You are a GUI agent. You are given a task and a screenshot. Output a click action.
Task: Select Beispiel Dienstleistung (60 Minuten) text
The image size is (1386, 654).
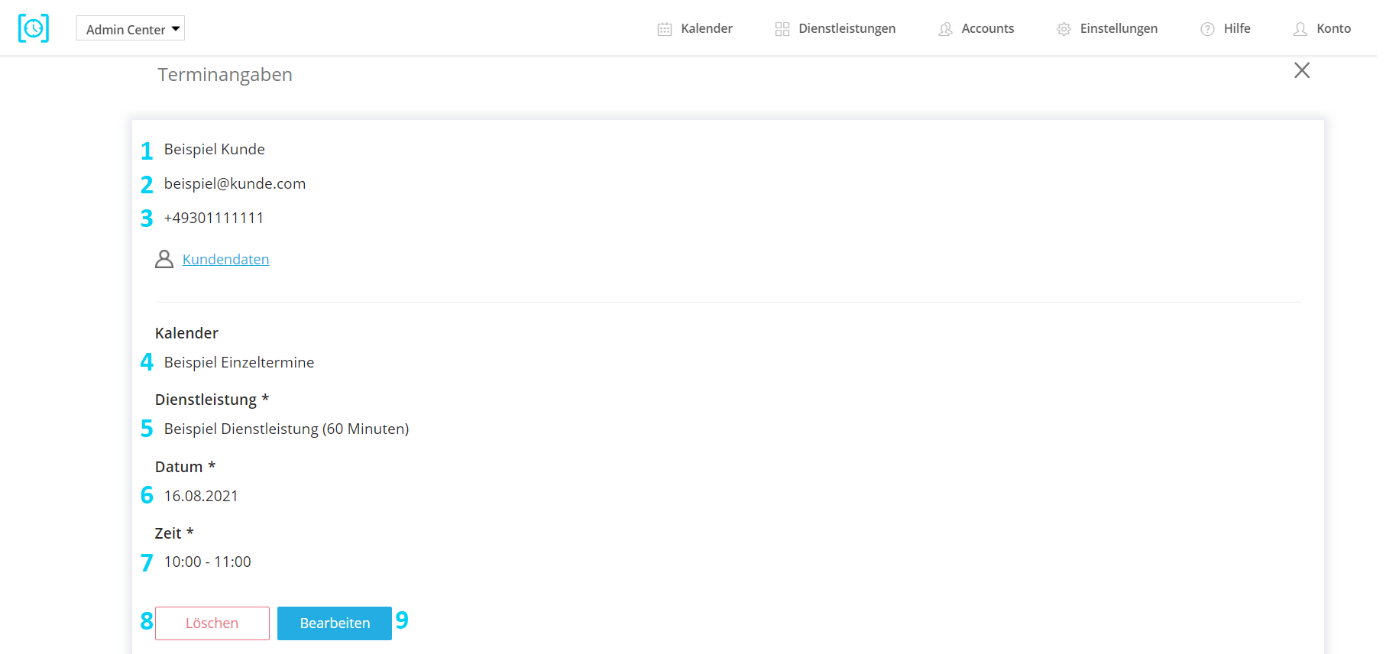click(287, 429)
